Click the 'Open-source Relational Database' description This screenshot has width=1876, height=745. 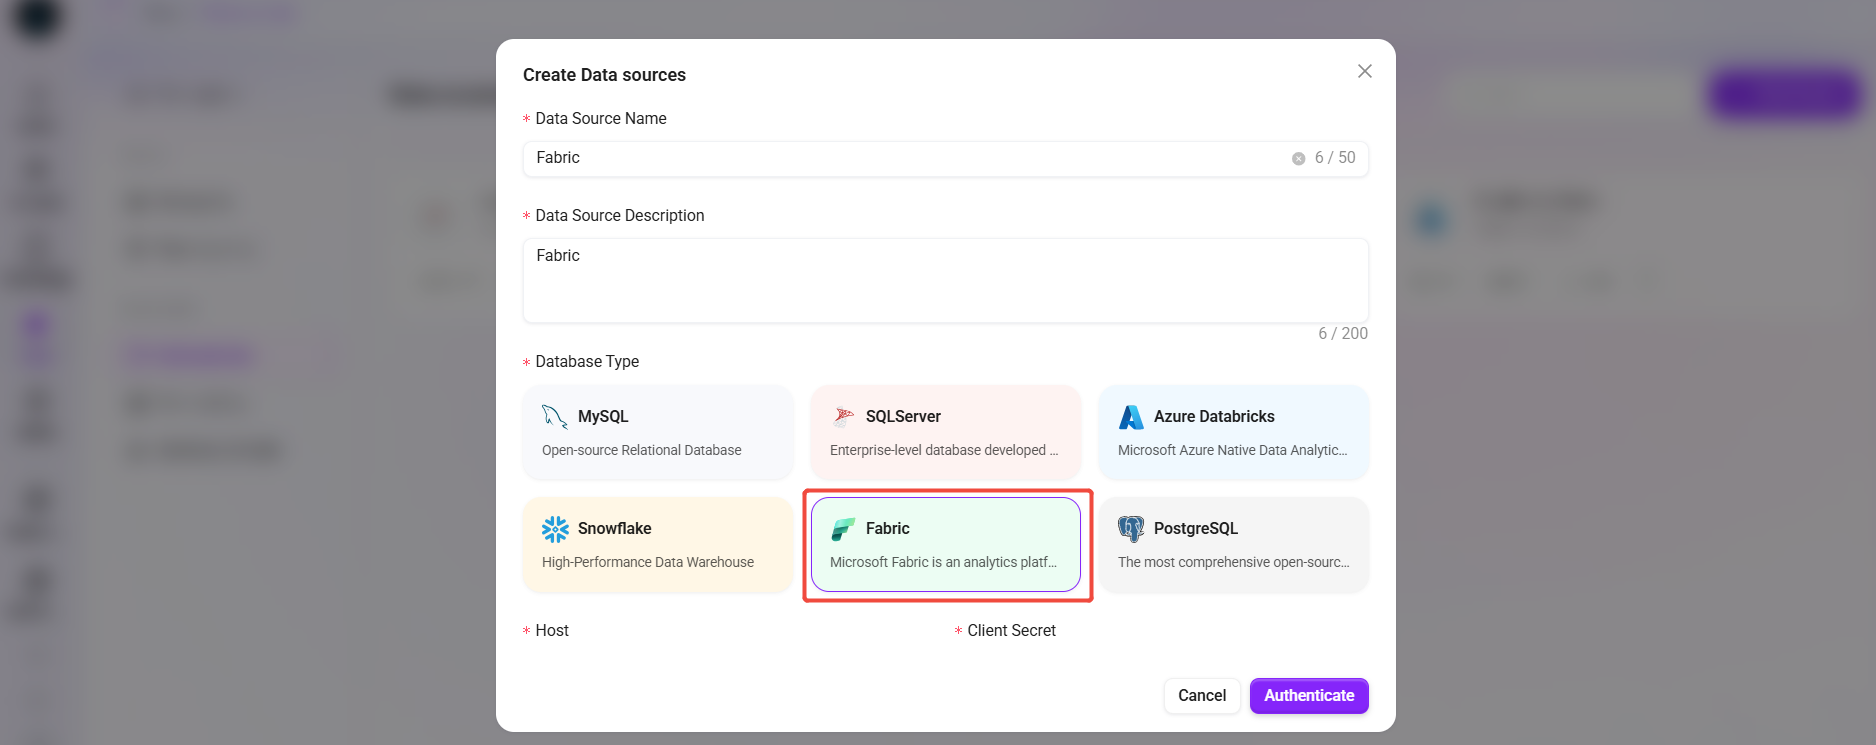coord(642,450)
